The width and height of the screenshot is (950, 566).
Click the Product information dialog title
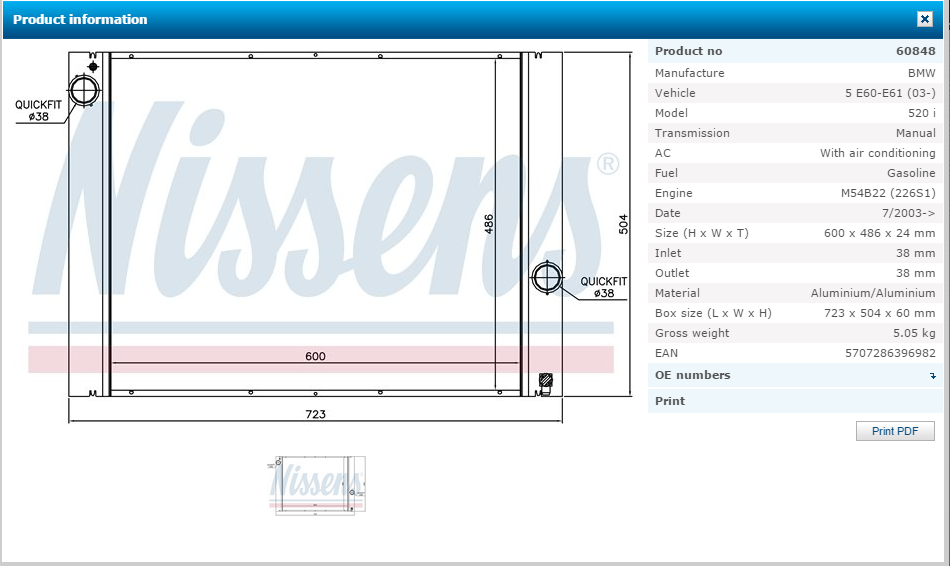click(x=80, y=19)
